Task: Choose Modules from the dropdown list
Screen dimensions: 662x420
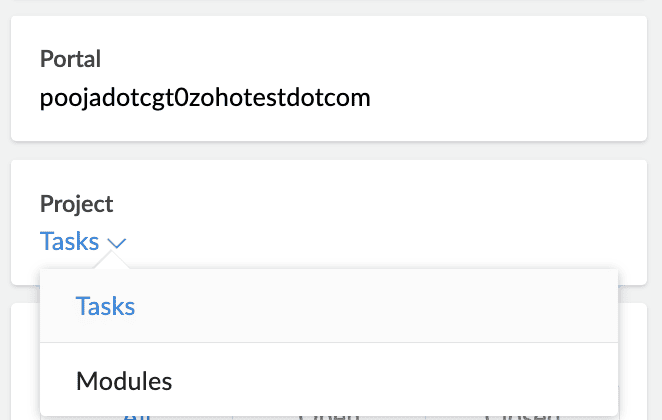Action: point(124,381)
